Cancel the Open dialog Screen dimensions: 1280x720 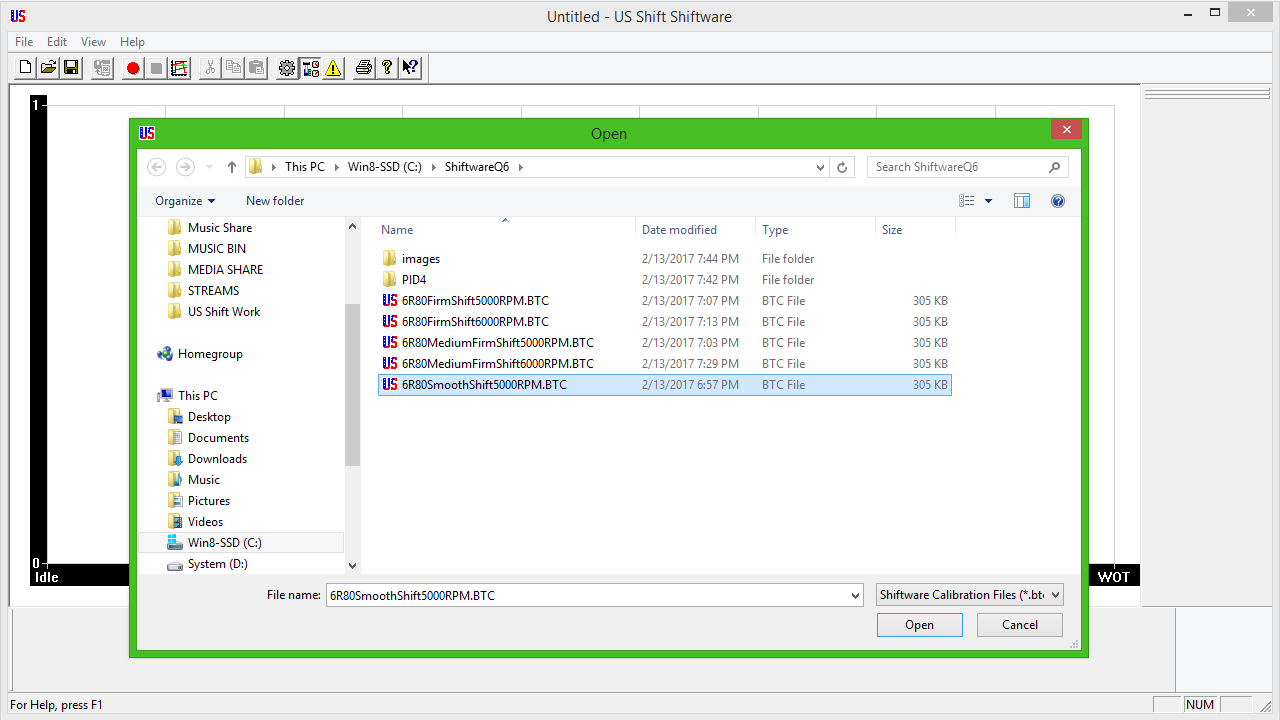(1019, 625)
